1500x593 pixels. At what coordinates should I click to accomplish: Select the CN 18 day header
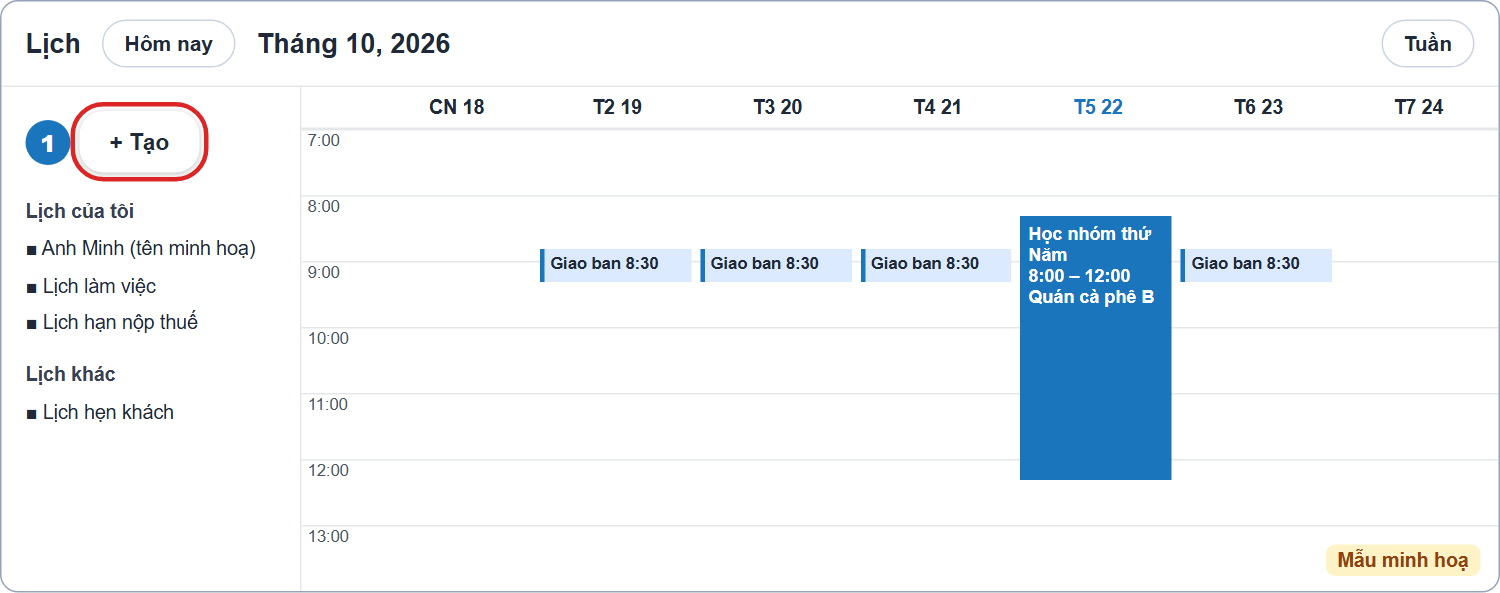point(457,107)
